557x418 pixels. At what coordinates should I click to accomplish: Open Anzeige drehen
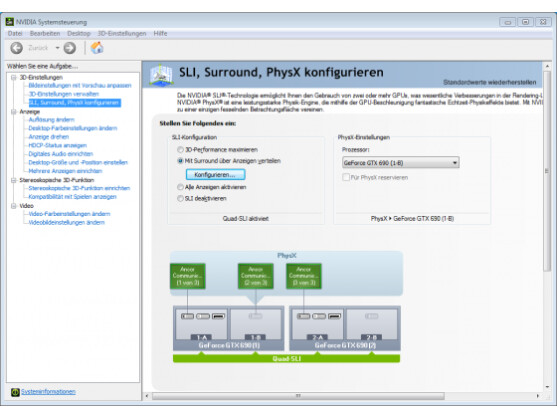[x=49, y=137]
